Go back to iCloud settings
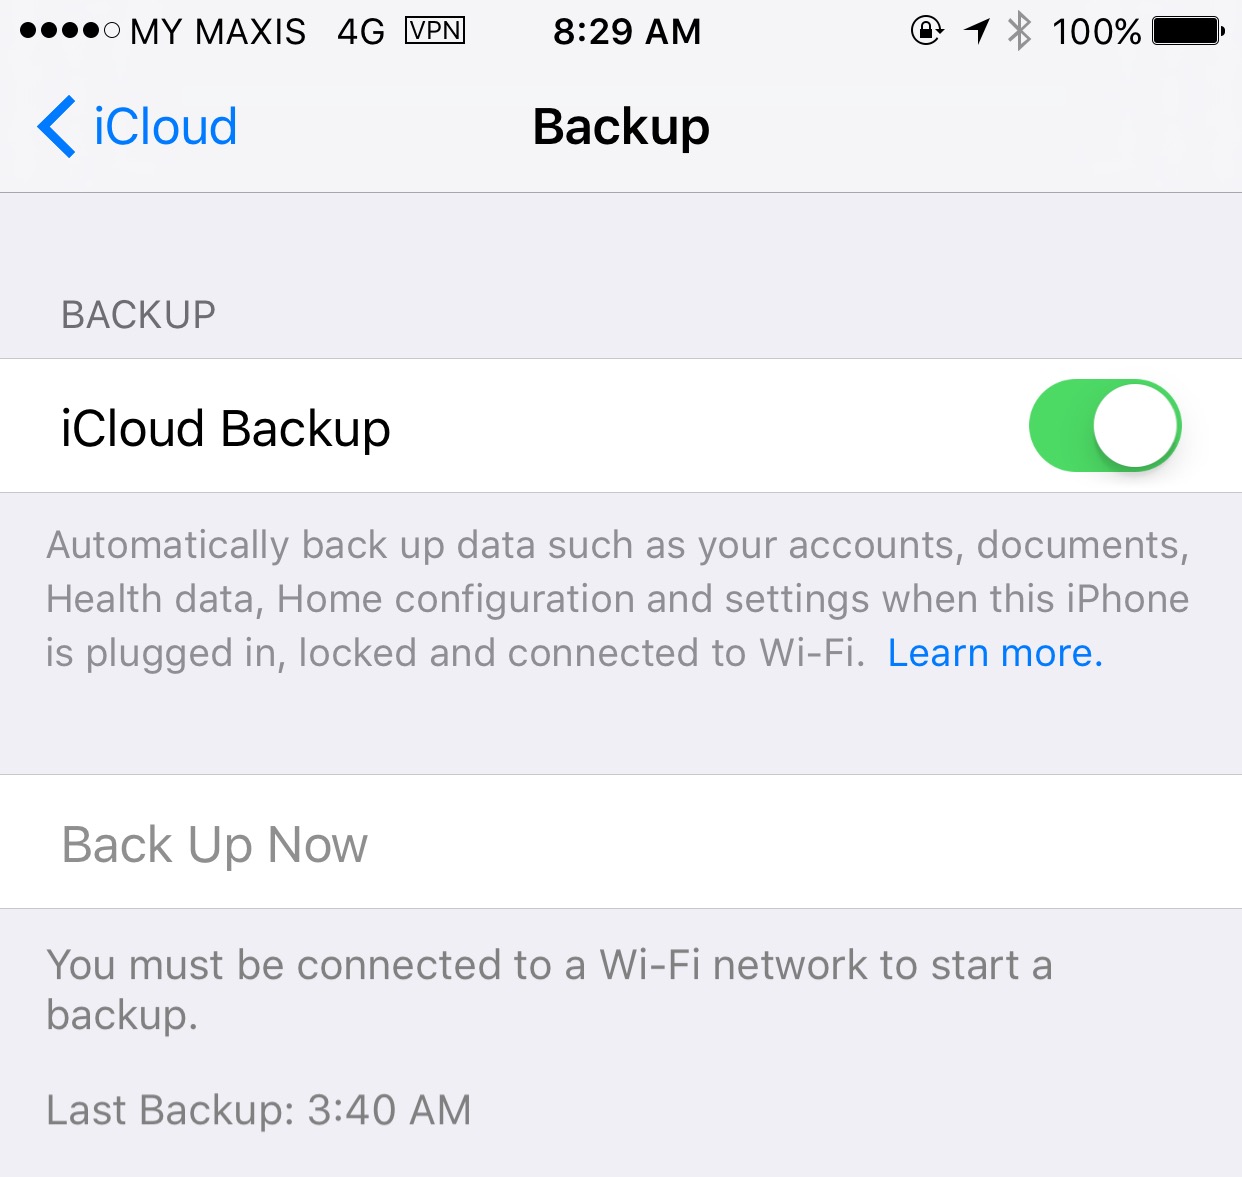This screenshot has width=1242, height=1177. pos(138,127)
